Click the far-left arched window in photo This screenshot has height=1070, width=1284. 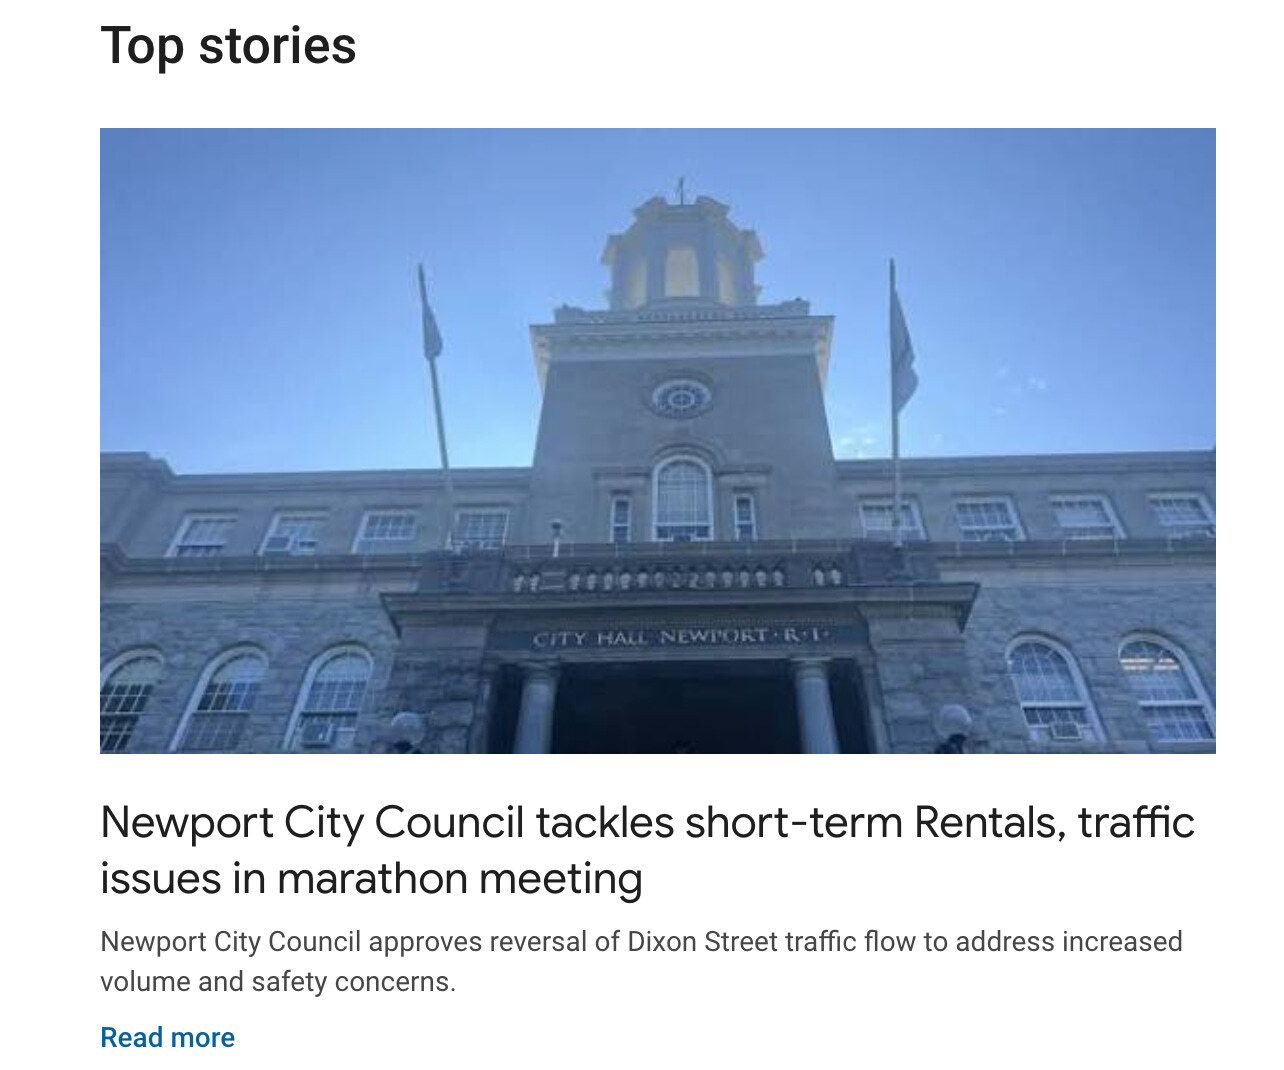(x=128, y=700)
